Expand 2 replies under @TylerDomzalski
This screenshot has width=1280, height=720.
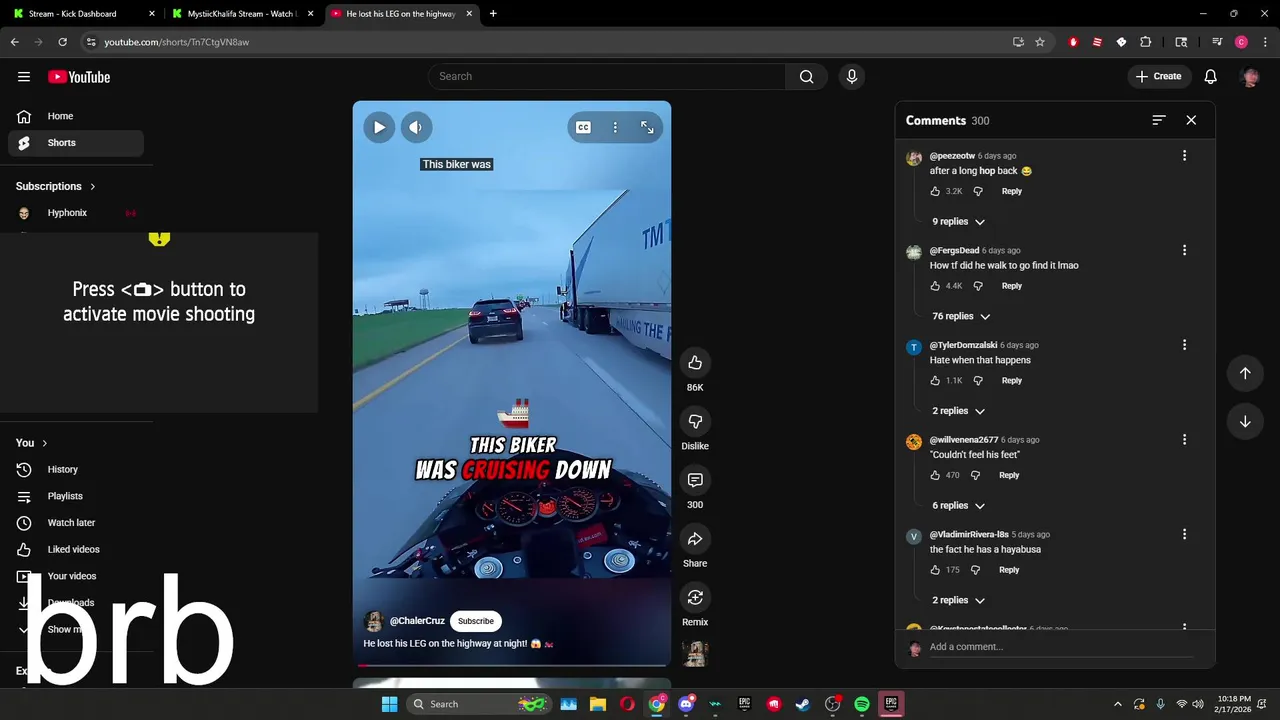(958, 411)
